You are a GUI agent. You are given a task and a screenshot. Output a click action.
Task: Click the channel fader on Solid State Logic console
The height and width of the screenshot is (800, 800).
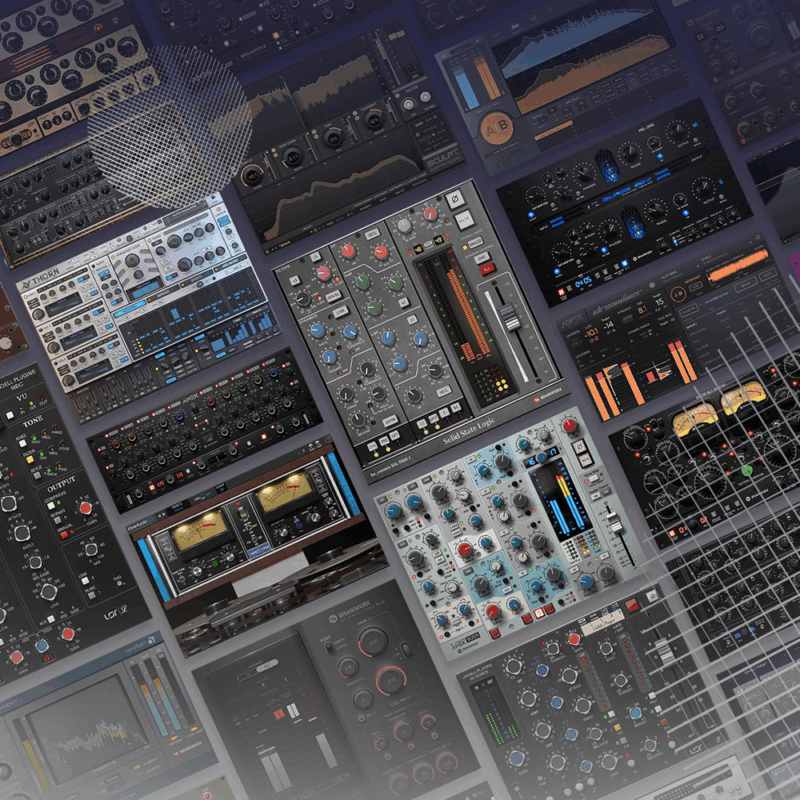[511, 317]
